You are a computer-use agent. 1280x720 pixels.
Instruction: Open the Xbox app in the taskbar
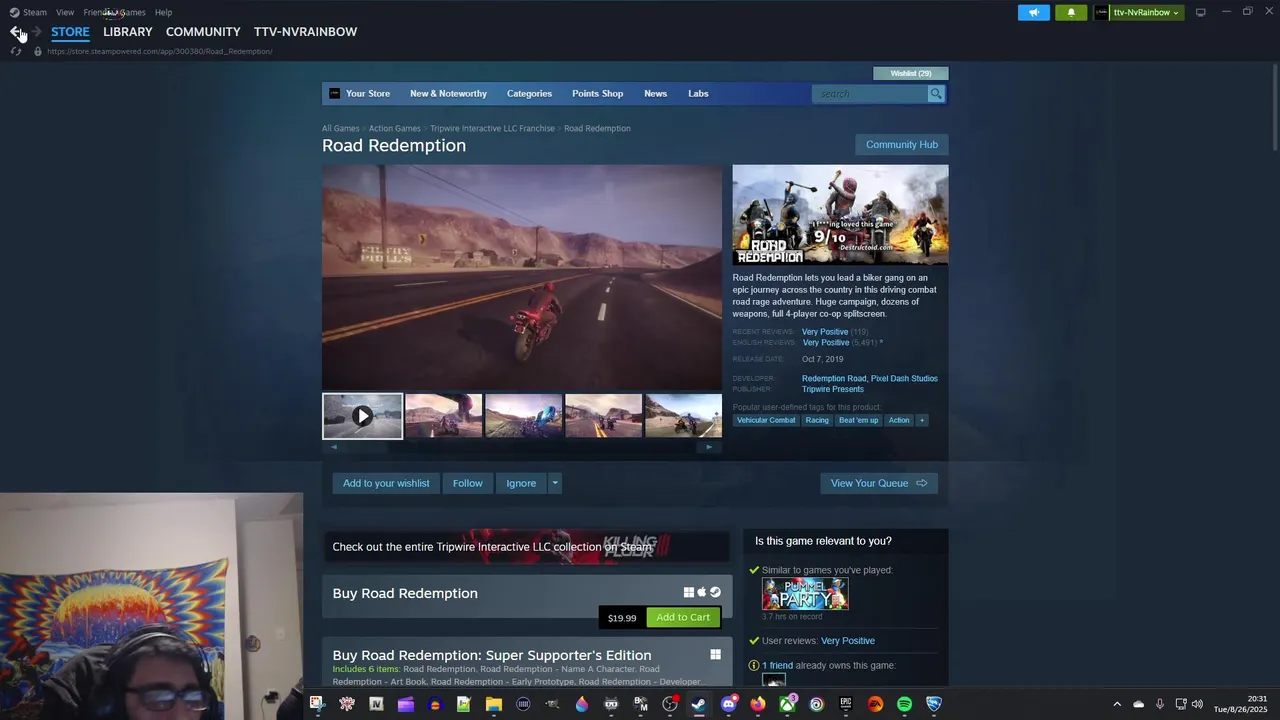[x=788, y=704]
